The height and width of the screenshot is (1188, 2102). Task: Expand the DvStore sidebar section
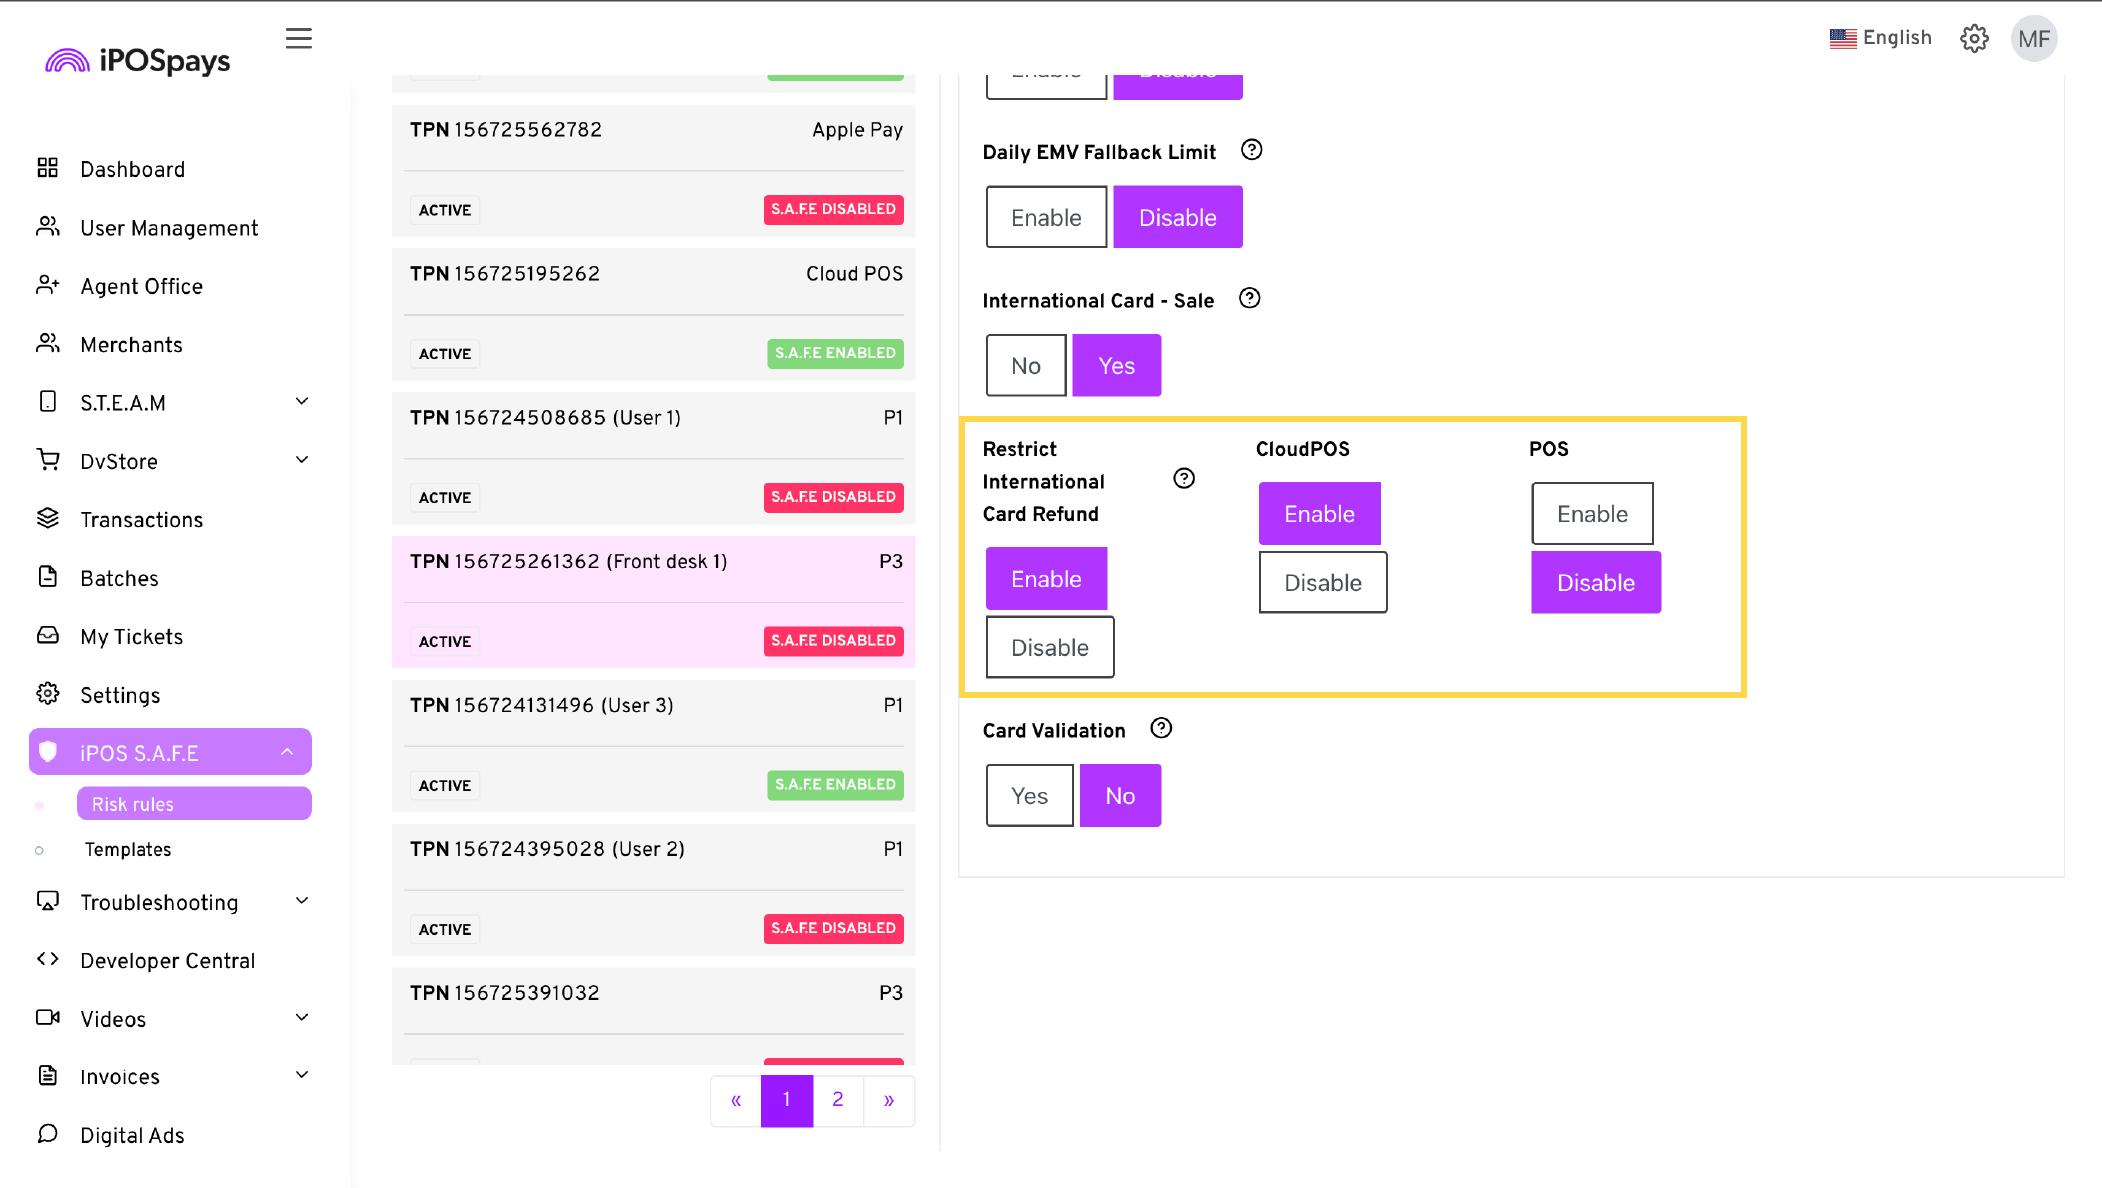(171, 461)
